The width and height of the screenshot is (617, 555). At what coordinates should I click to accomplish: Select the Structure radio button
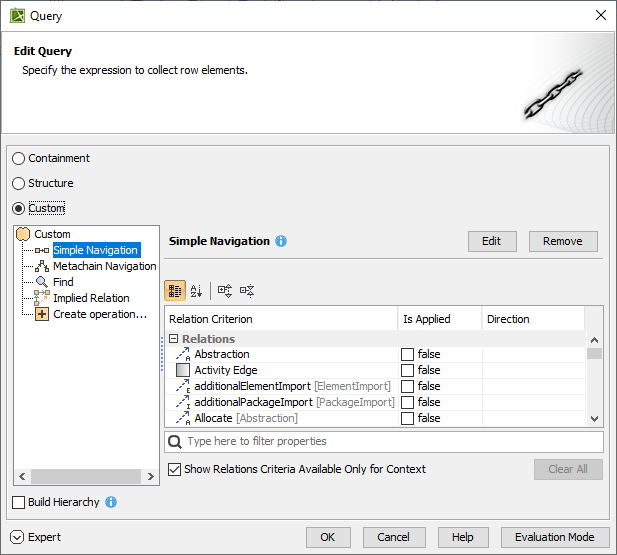19,183
